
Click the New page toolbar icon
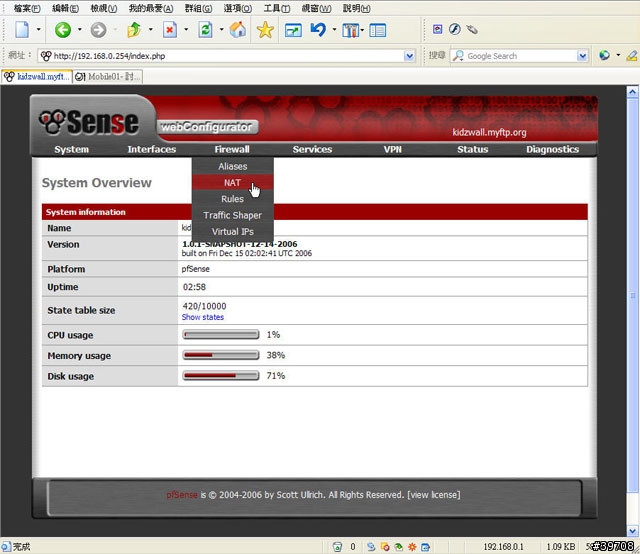(22, 30)
